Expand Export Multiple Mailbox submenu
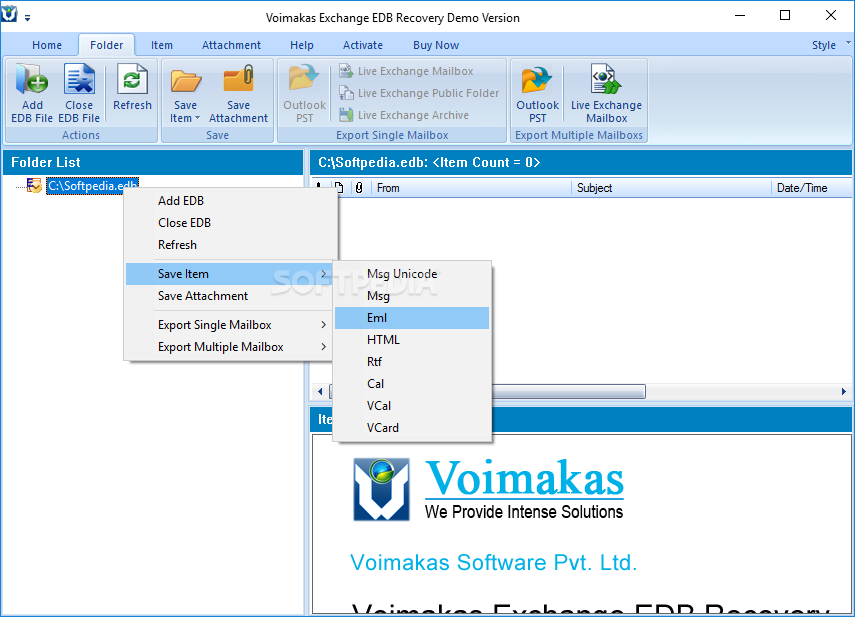Viewport: 855px width, 617px height. click(231, 347)
